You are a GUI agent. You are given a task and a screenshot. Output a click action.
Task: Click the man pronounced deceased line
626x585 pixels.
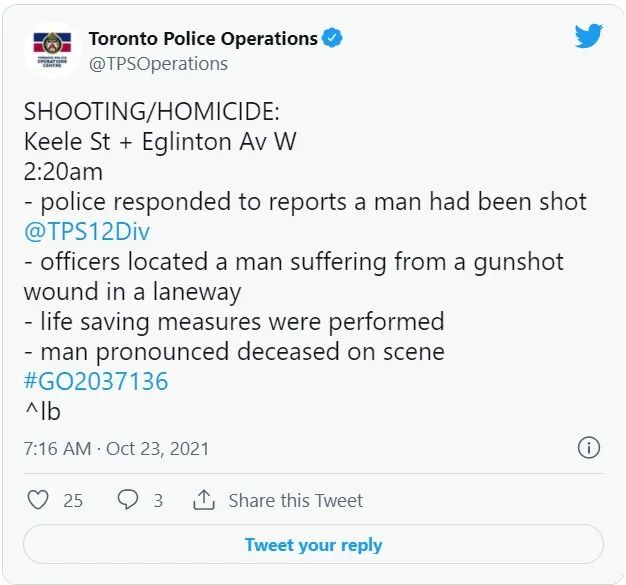[234, 352]
